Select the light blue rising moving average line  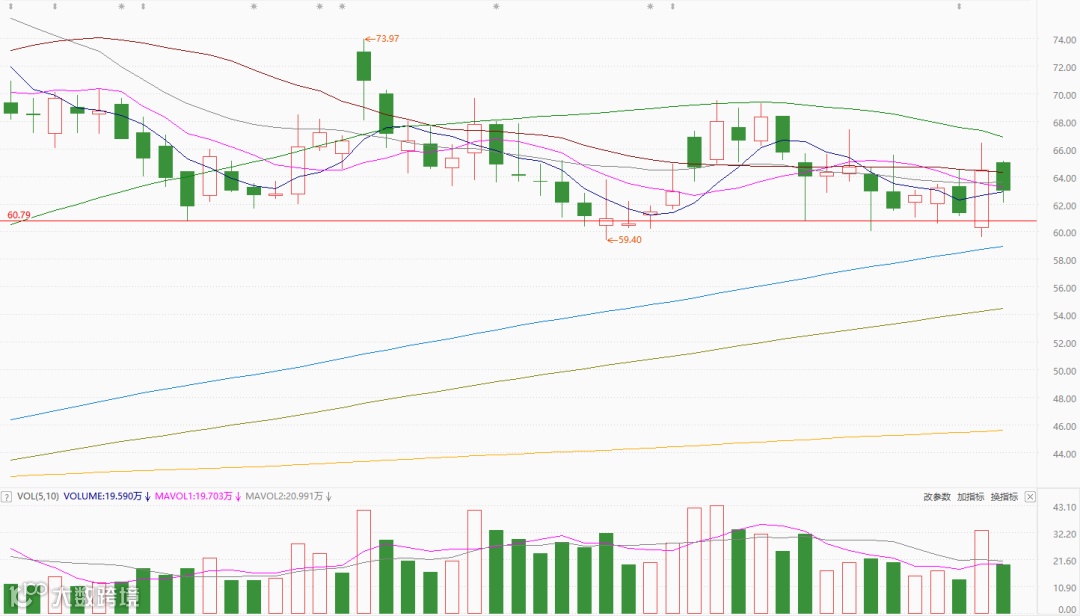[x=507, y=328]
